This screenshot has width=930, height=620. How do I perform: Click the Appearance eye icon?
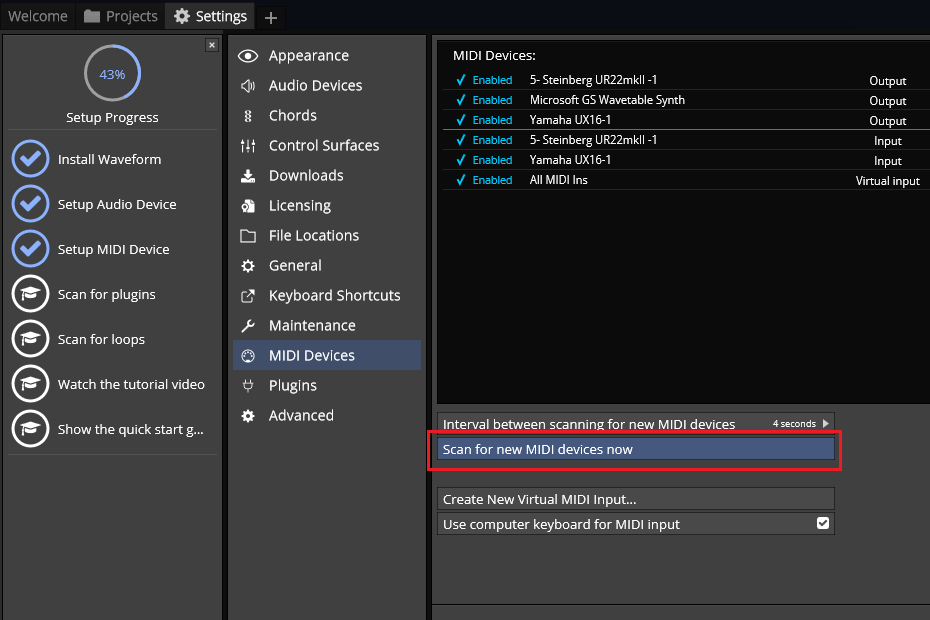(x=248, y=56)
